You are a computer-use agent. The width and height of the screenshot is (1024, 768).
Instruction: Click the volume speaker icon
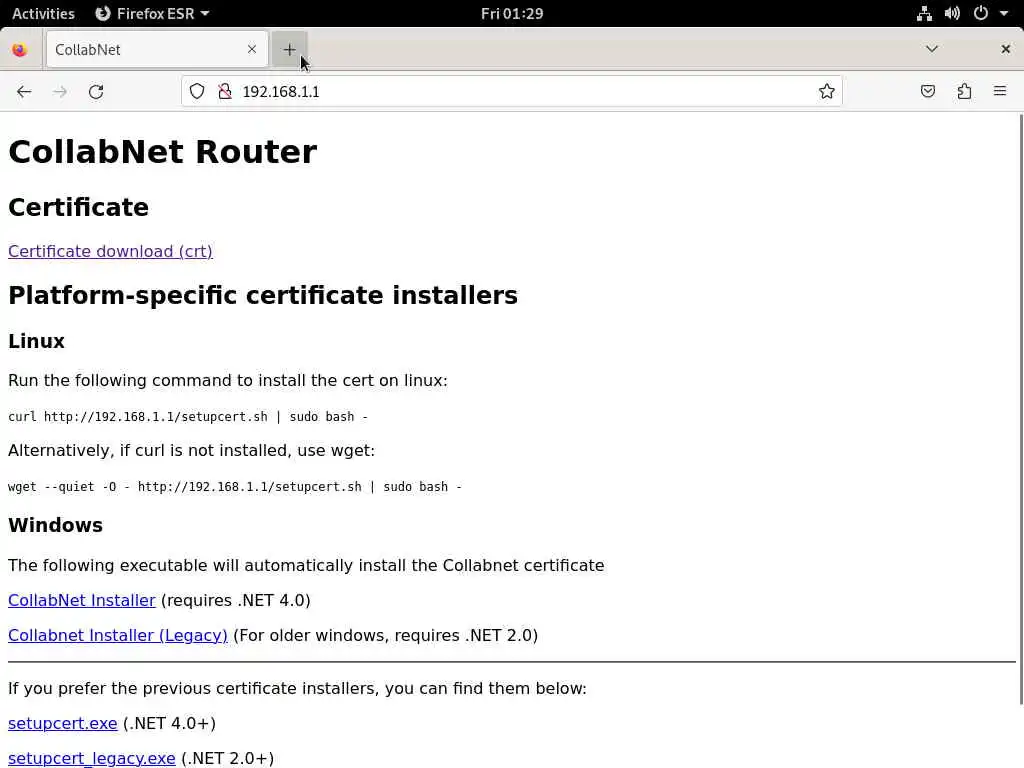[952, 13]
